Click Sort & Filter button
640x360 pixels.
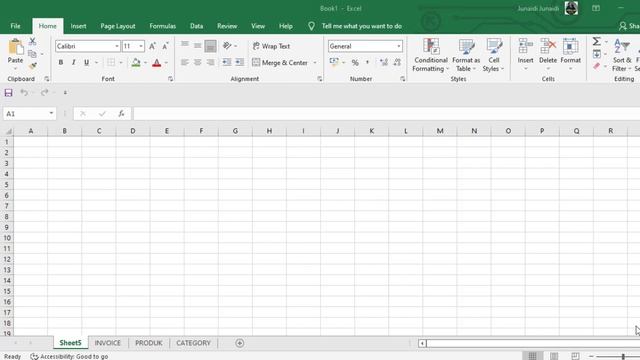pyautogui.click(x=622, y=55)
